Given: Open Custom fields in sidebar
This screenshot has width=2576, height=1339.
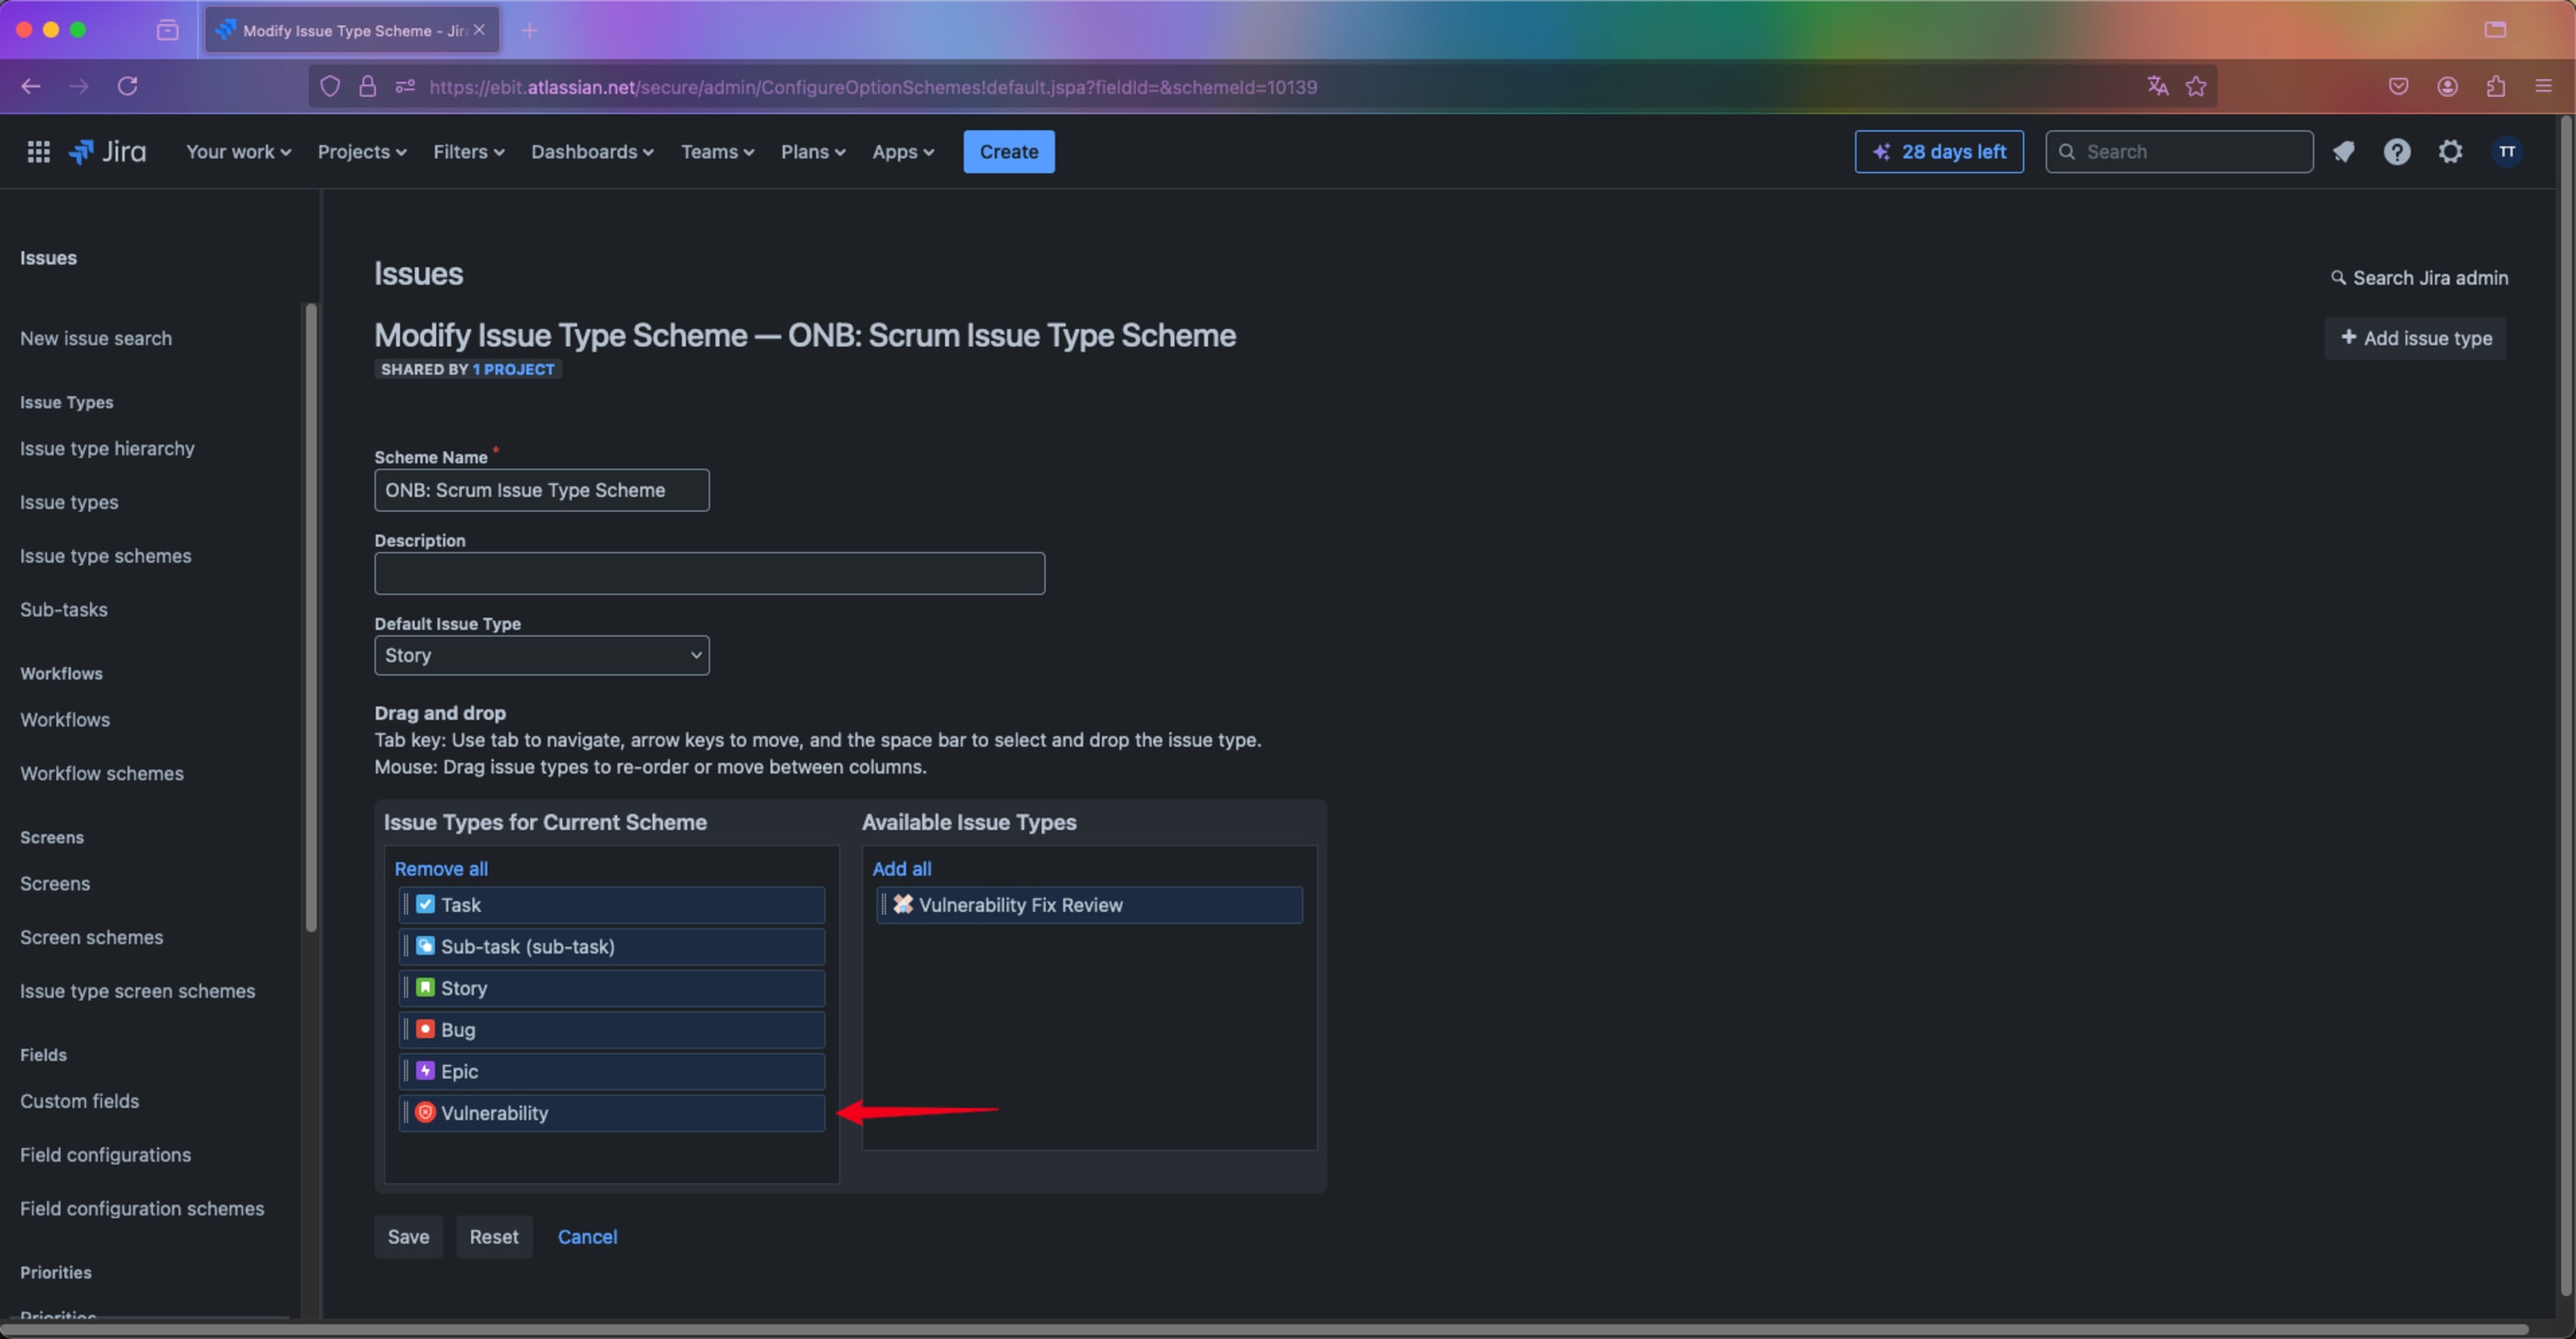Looking at the screenshot, I should click(79, 1100).
